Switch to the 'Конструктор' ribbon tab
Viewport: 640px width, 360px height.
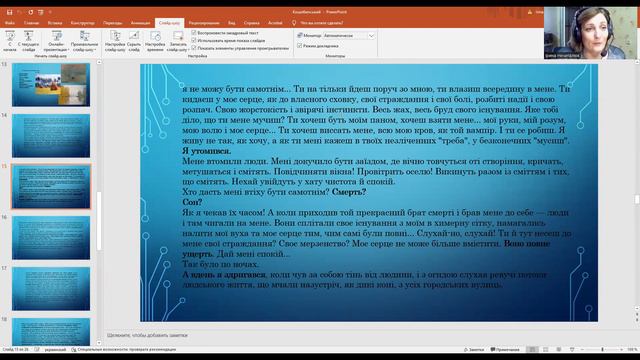point(82,23)
